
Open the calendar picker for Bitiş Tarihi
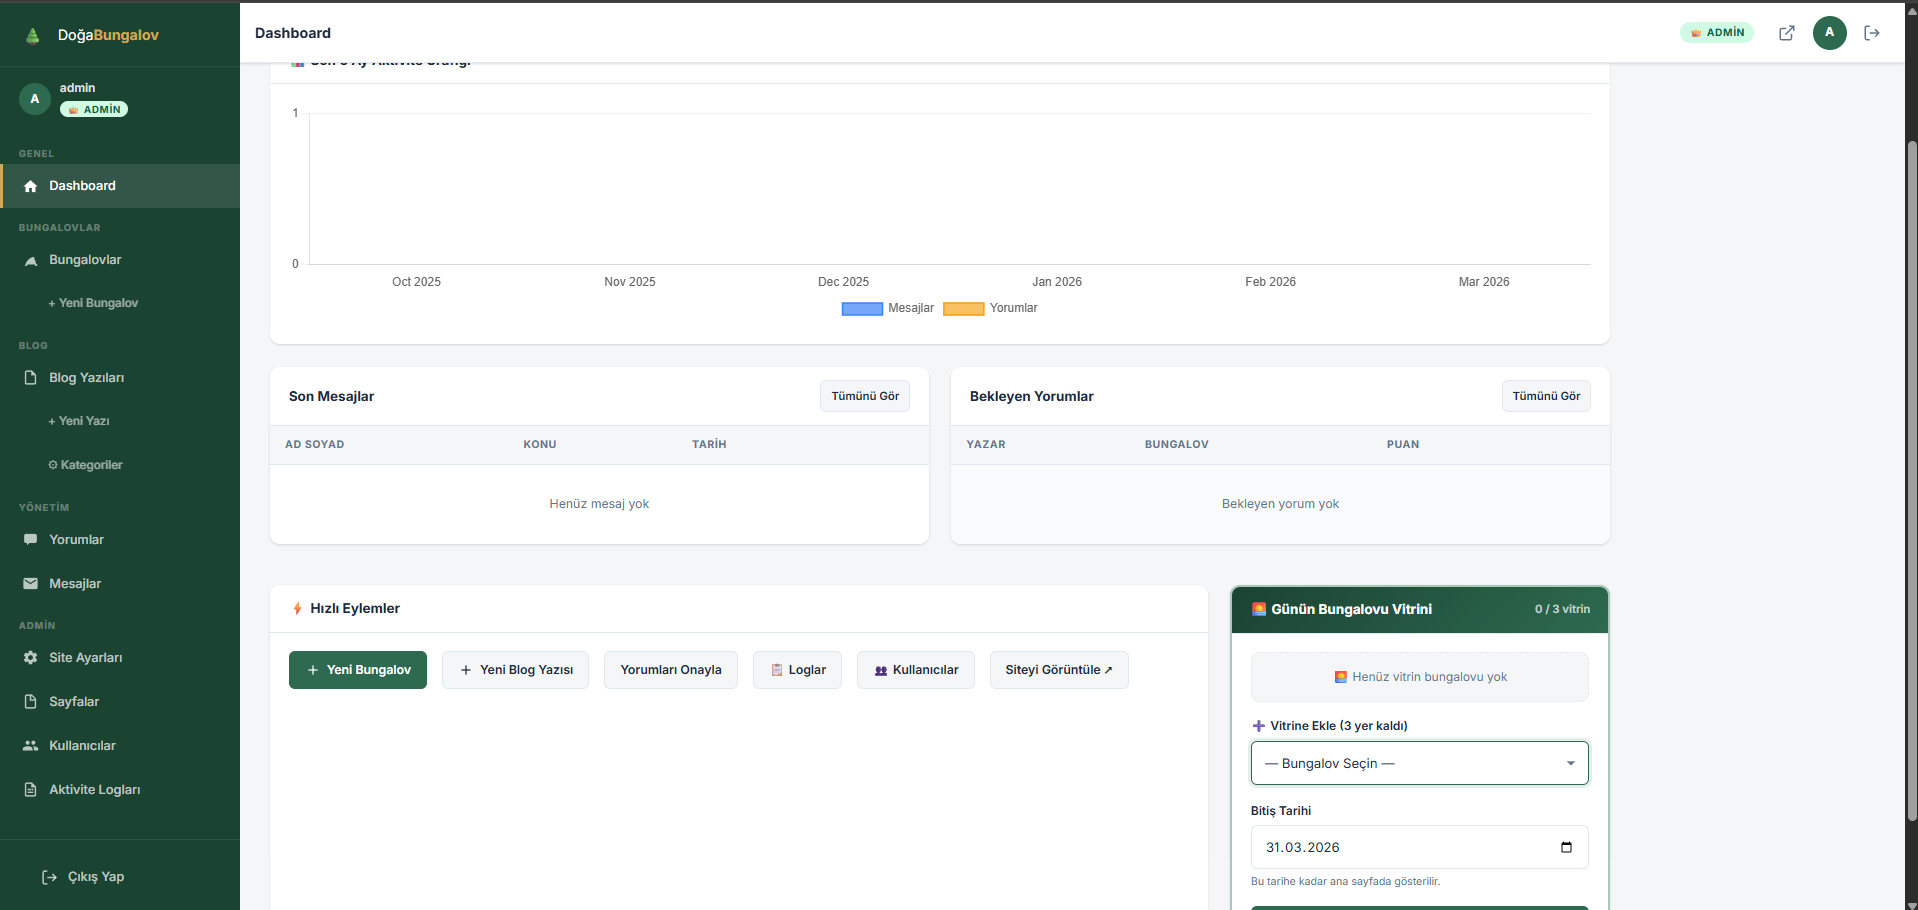click(x=1566, y=847)
